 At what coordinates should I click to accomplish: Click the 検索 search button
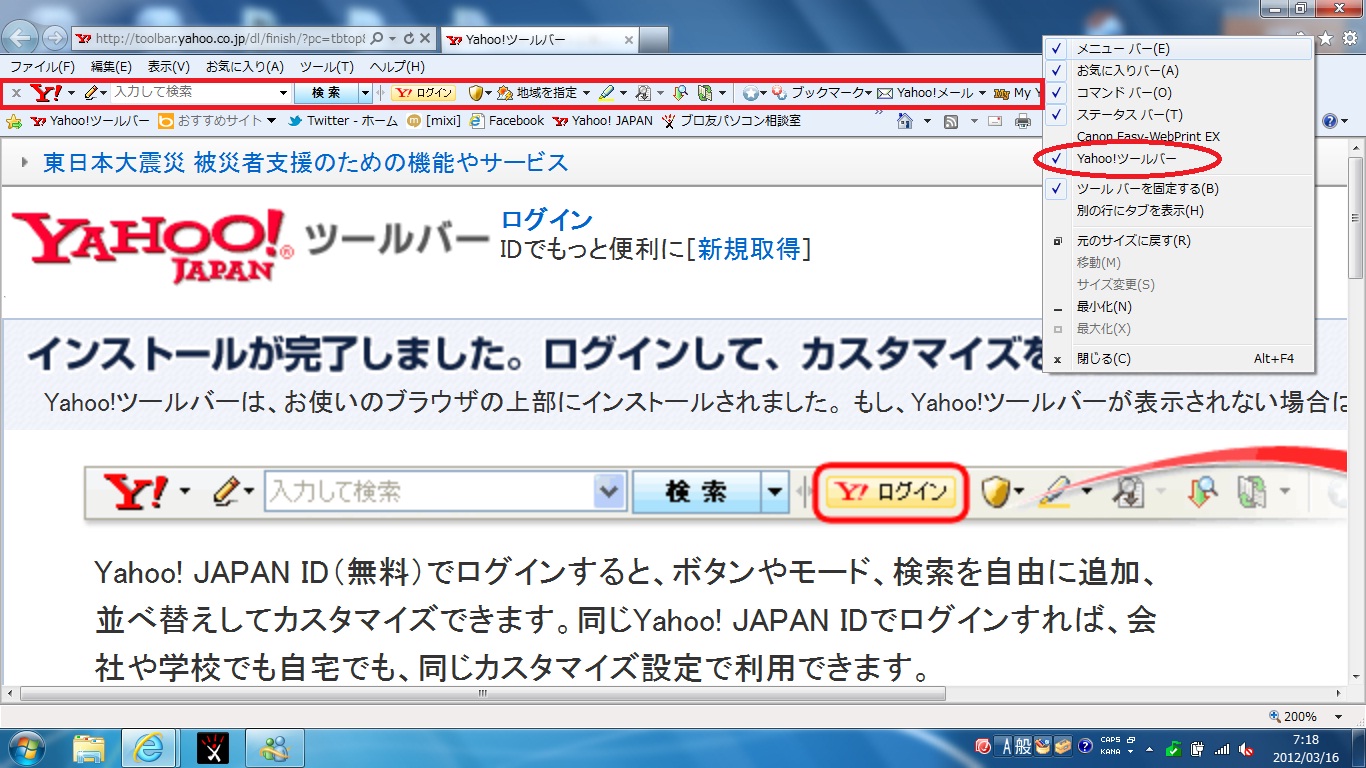click(326, 93)
